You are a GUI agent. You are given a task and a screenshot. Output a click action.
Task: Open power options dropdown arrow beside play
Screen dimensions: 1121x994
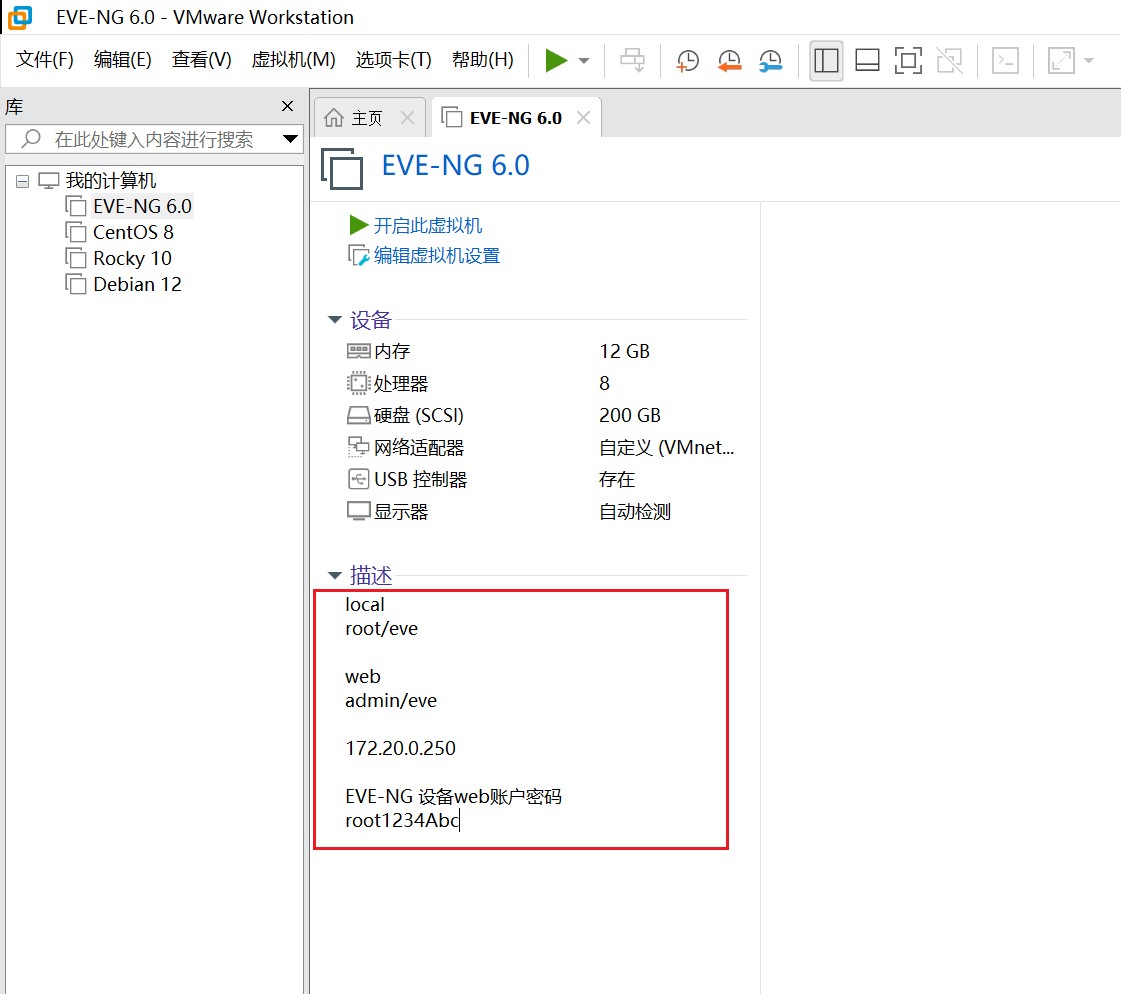coord(584,61)
